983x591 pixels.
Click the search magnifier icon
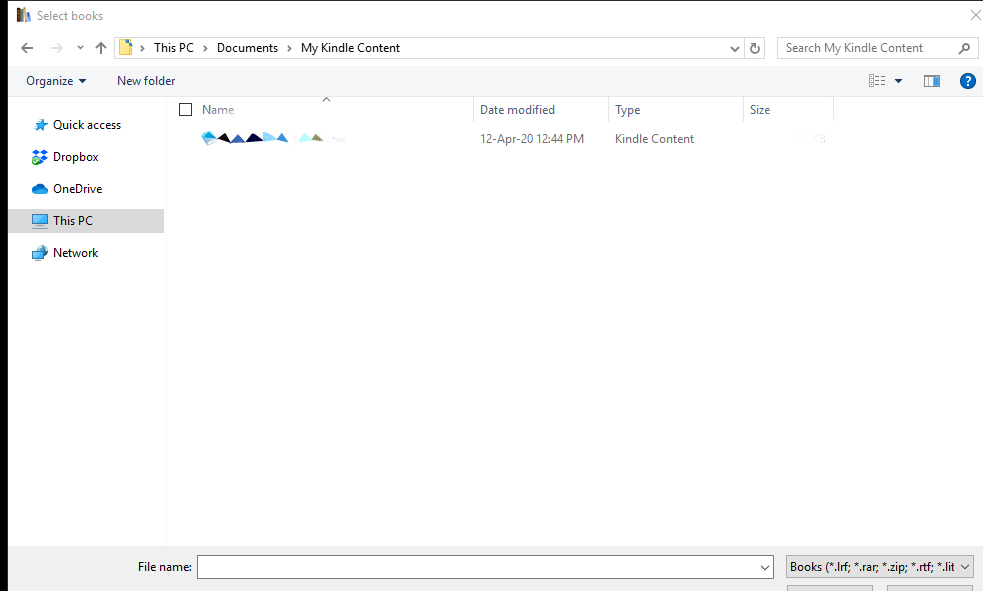pos(964,48)
